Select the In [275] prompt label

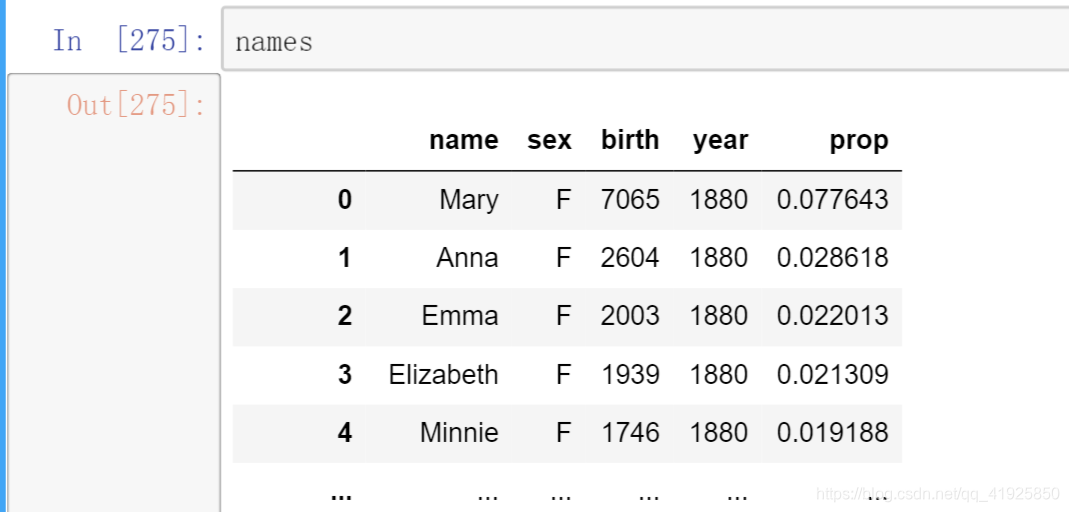click(x=130, y=41)
